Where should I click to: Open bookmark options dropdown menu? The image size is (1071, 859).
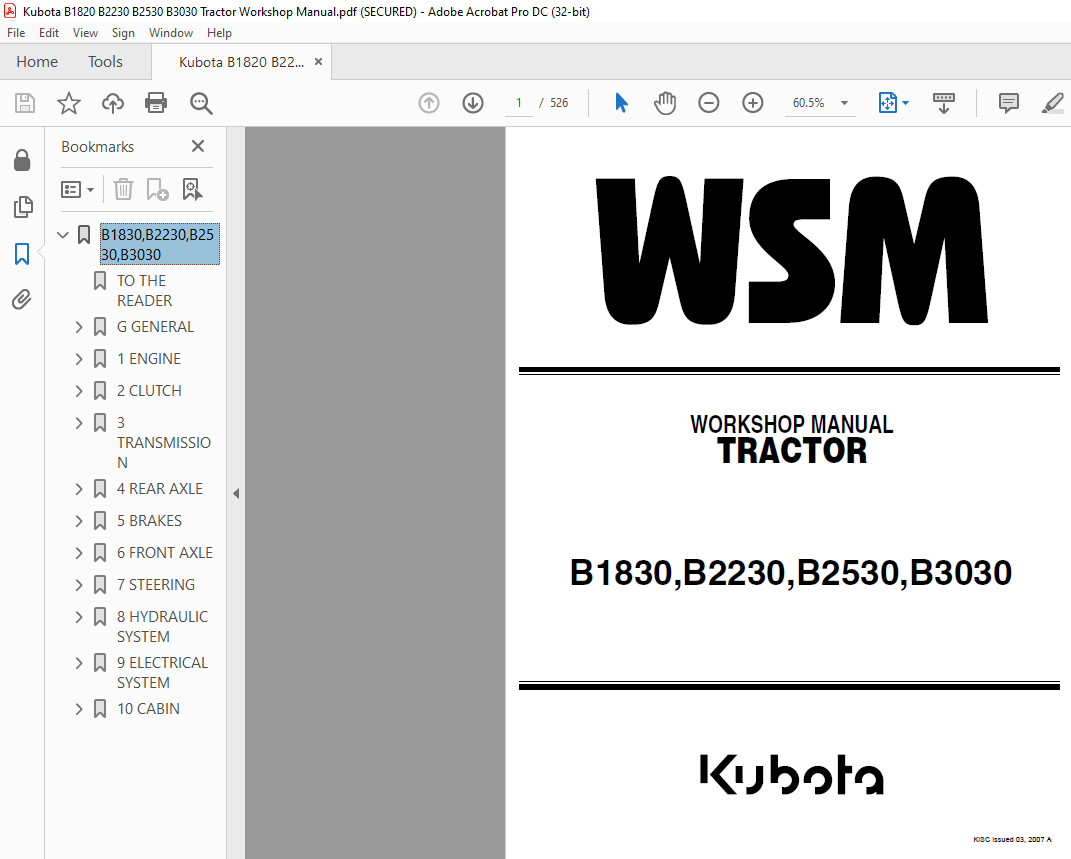pyautogui.click(x=77, y=189)
